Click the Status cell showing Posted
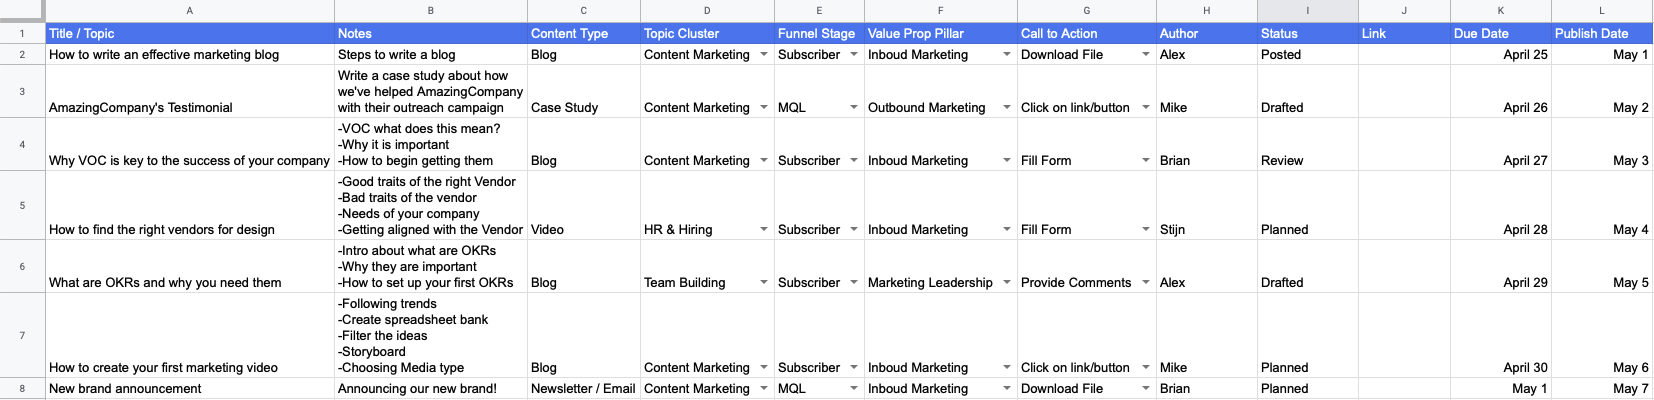The width and height of the screenshot is (1654, 400). [x=1307, y=55]
